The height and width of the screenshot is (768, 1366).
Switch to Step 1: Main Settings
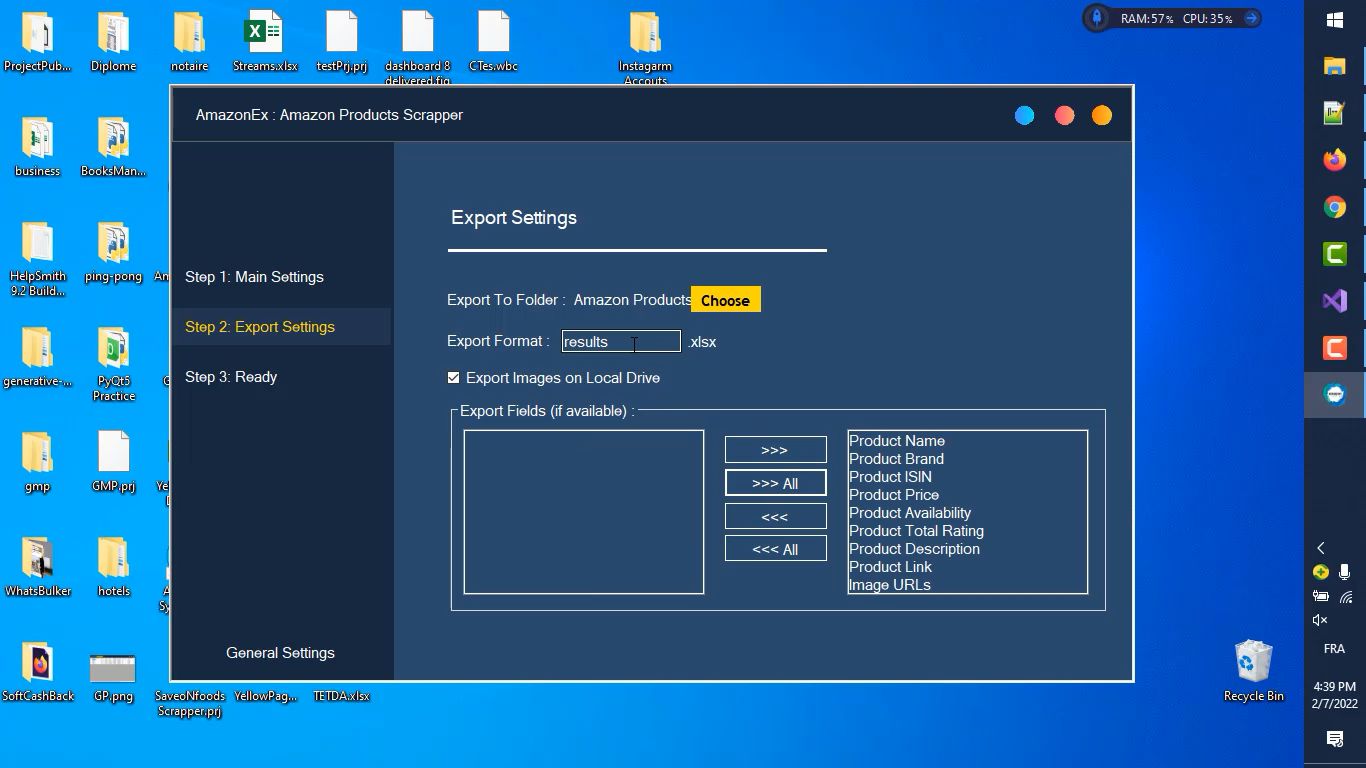[254, 277]
